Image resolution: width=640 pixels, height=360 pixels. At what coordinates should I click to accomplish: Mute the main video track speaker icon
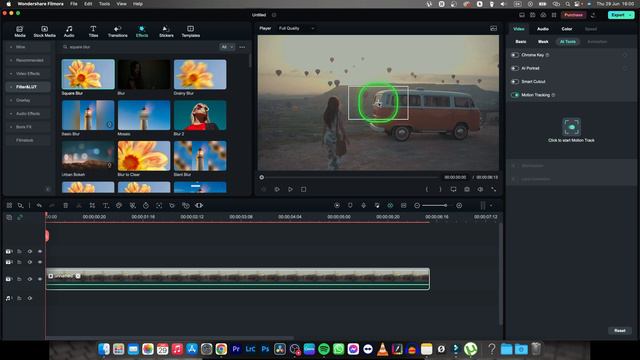(x=30, y=279)
